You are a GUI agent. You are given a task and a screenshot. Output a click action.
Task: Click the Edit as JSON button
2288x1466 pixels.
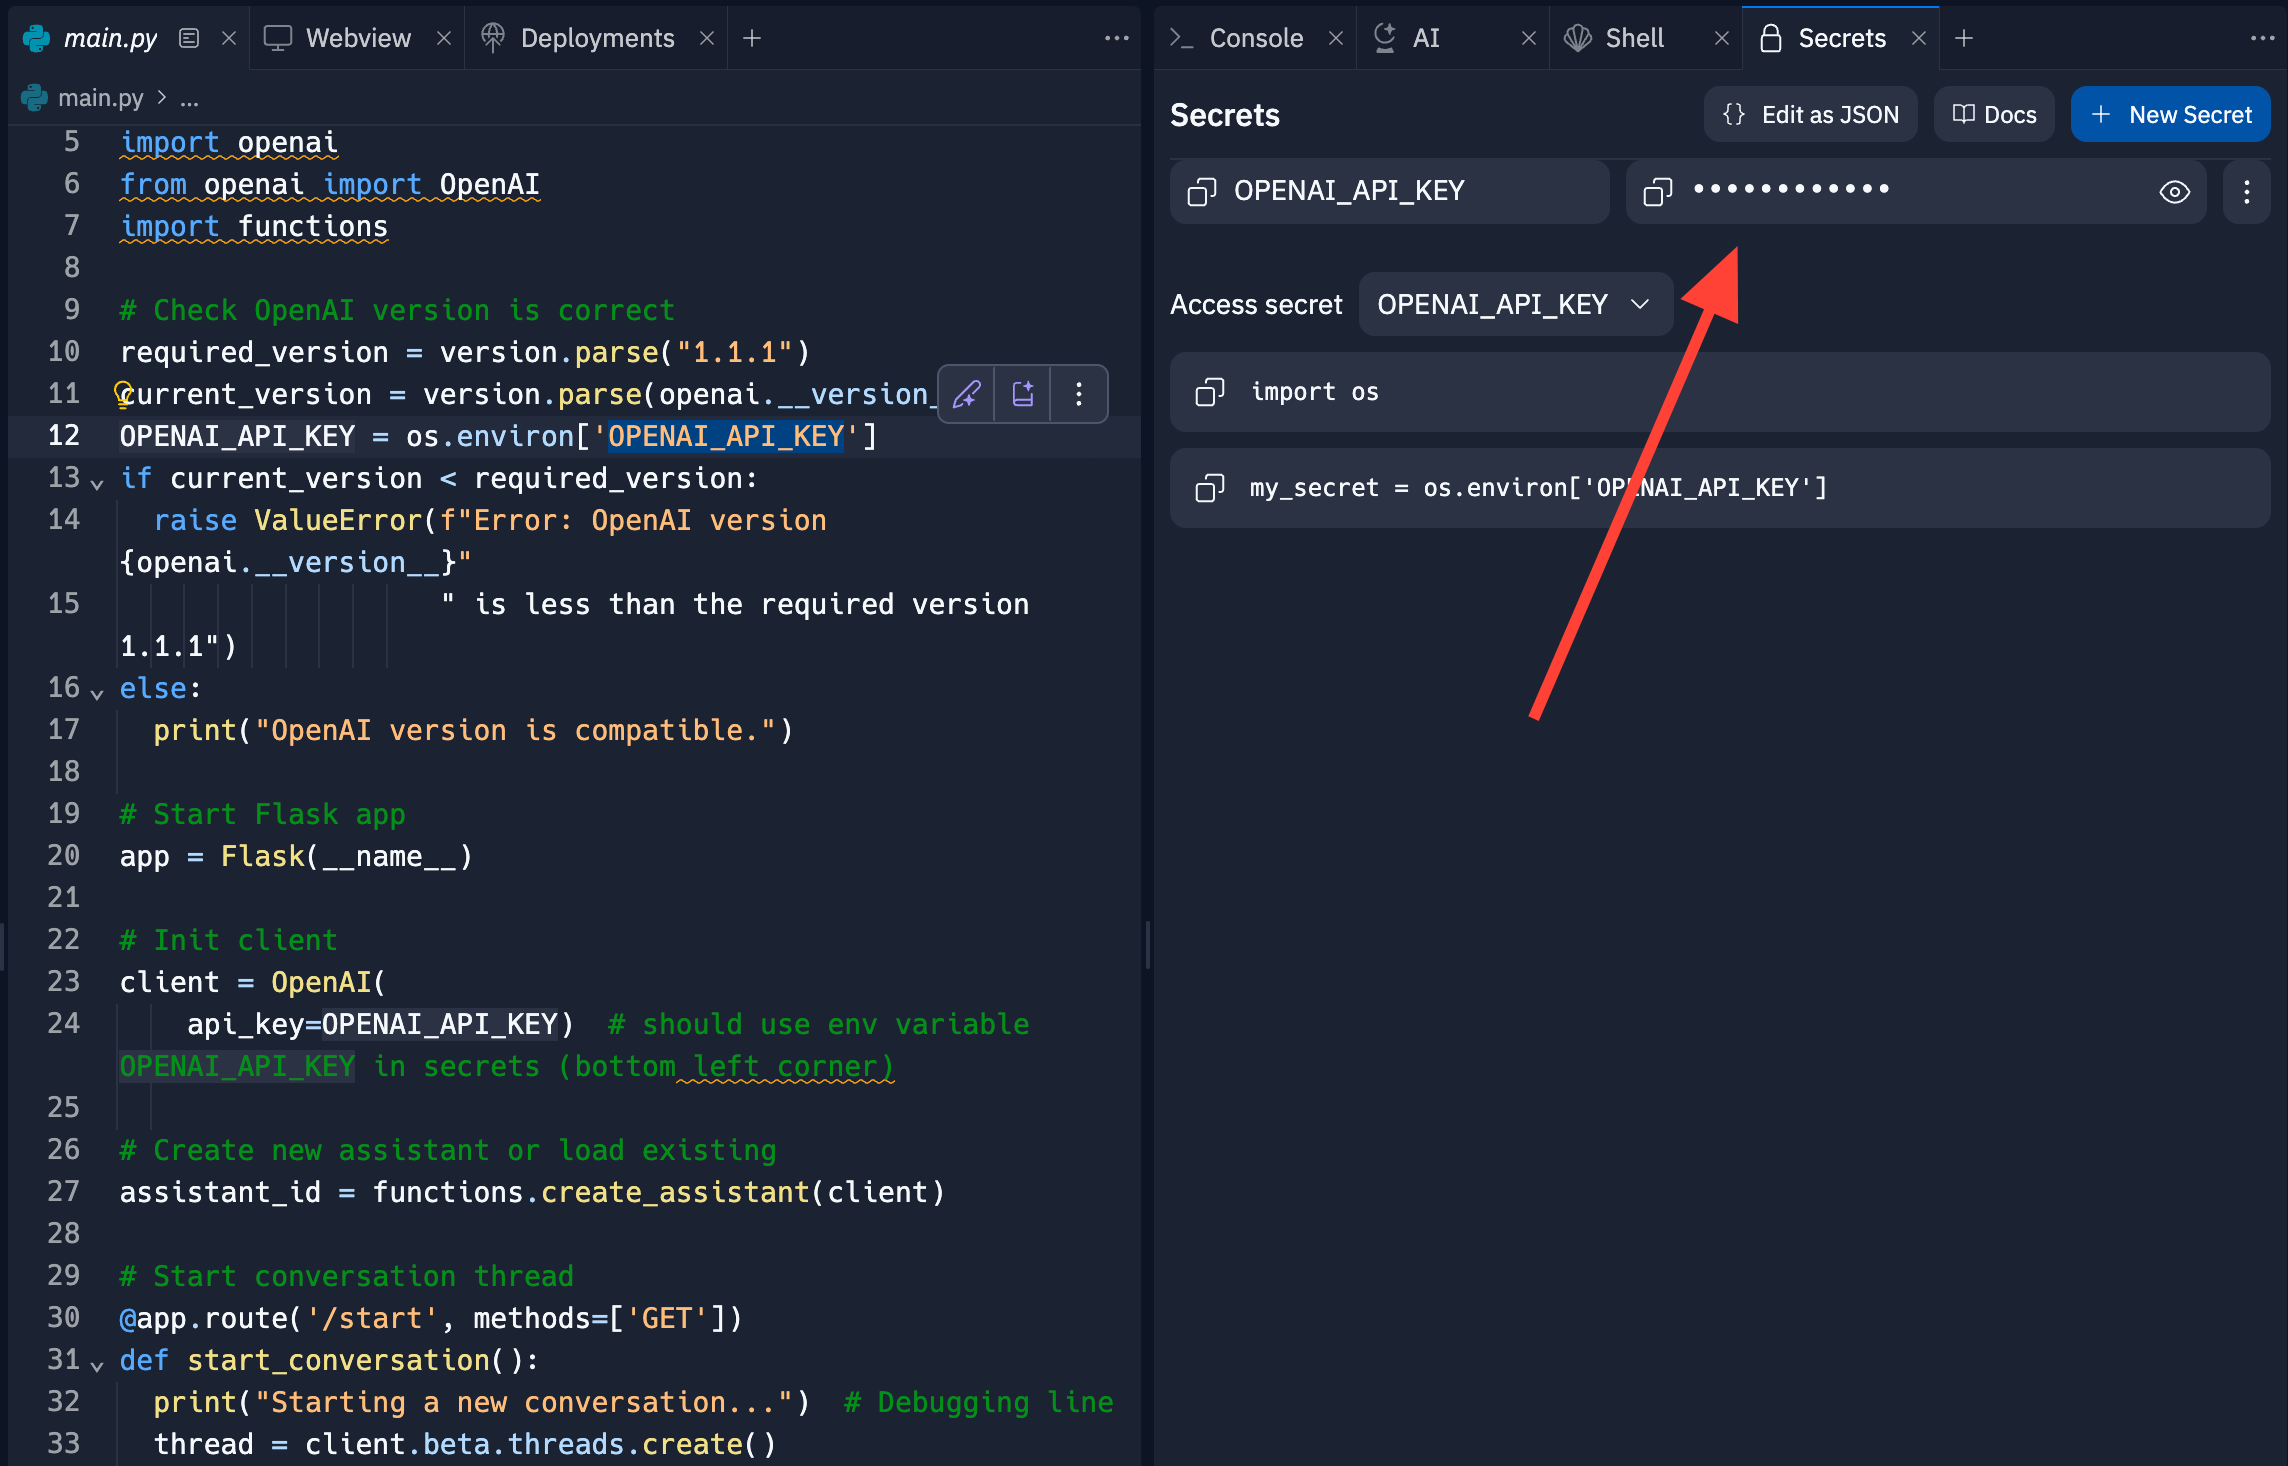pyautogui.click(x=1810, y=115)
